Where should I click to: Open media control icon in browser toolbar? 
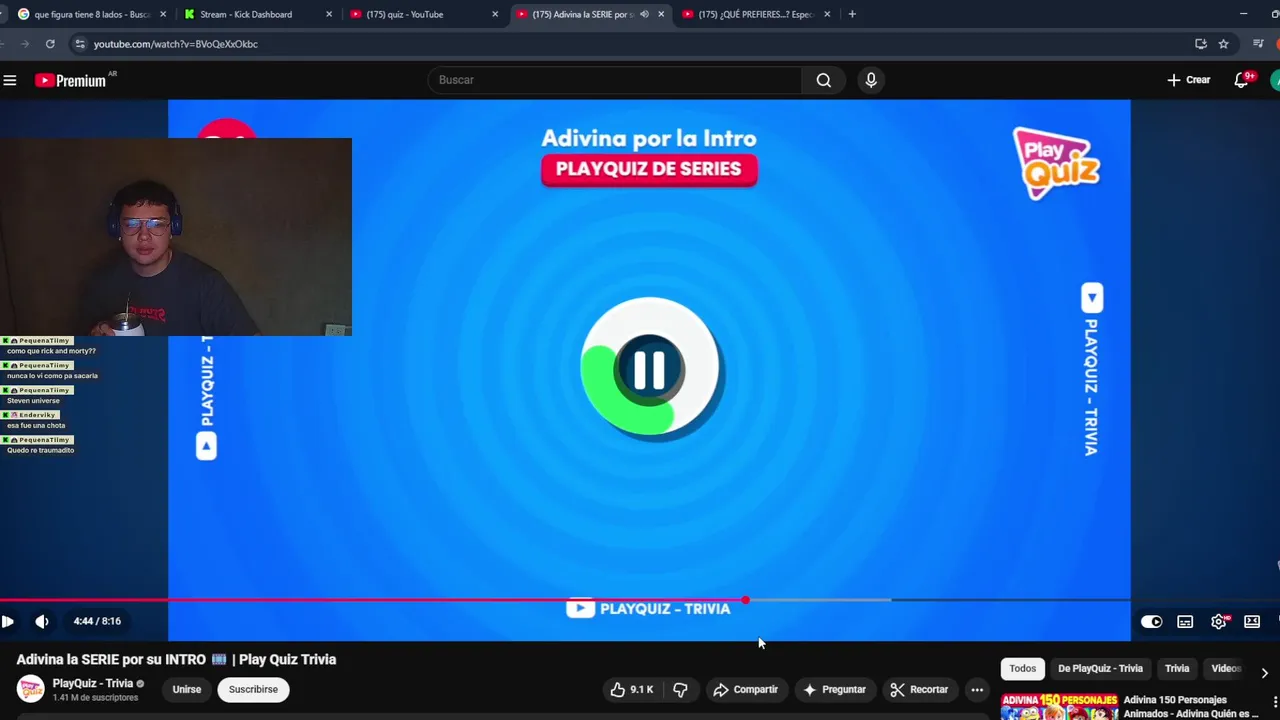pos(1258,44)
